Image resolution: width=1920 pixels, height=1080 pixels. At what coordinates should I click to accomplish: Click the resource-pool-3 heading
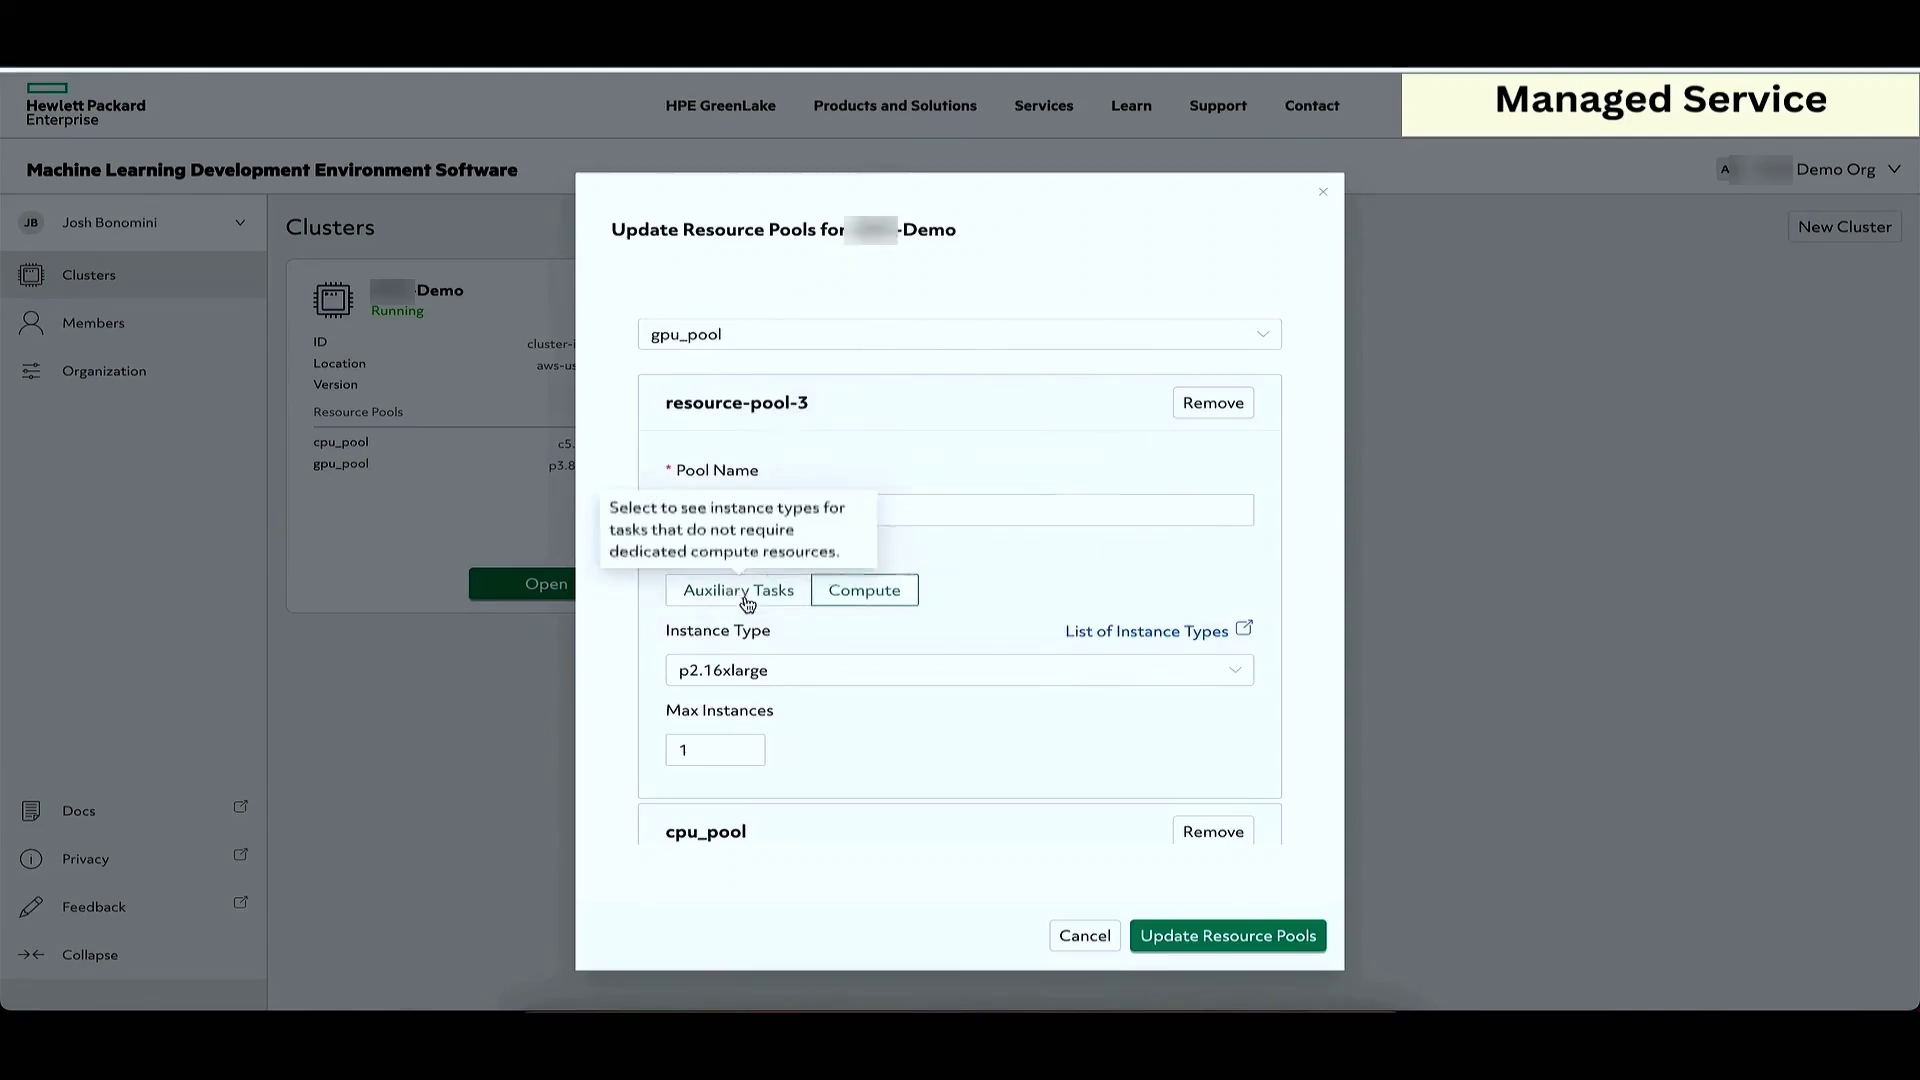tap(736, 402)
